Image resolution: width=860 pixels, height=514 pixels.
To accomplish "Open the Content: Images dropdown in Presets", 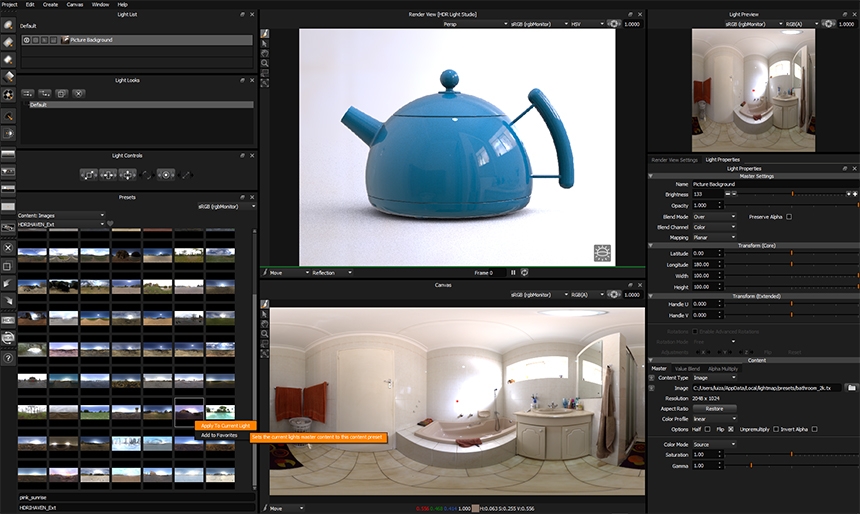I will [61, 215].
